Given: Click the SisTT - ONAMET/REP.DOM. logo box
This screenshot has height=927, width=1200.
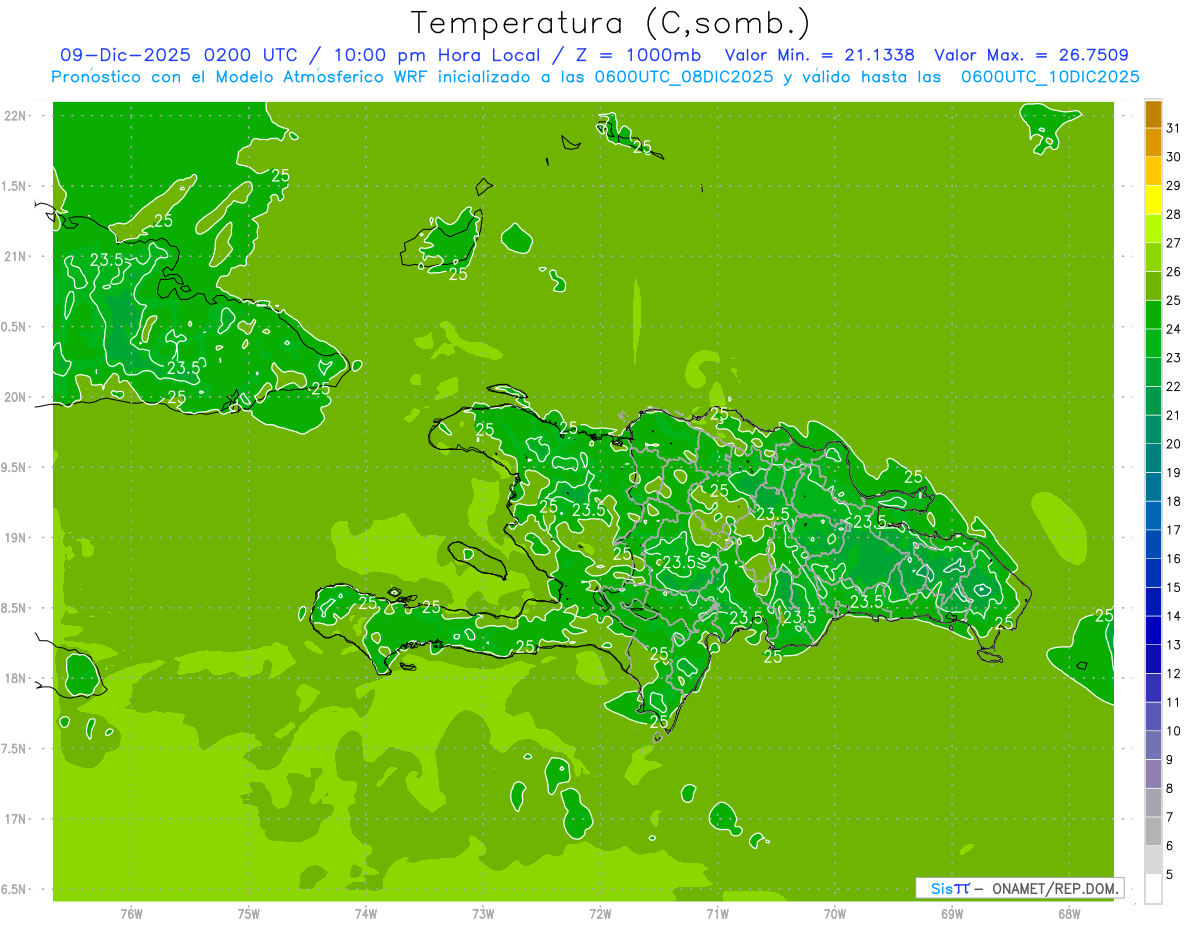Looking at the screenshot, I should (1019, 888).
